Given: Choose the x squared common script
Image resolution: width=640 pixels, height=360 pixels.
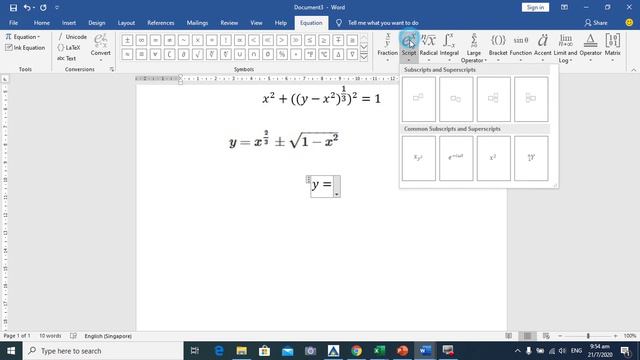Looking at the screenshot, I should tap(493, 158).
